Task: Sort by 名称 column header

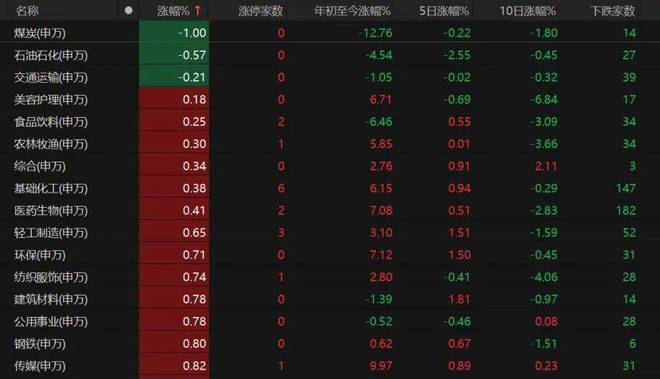Action: point(27,11)
